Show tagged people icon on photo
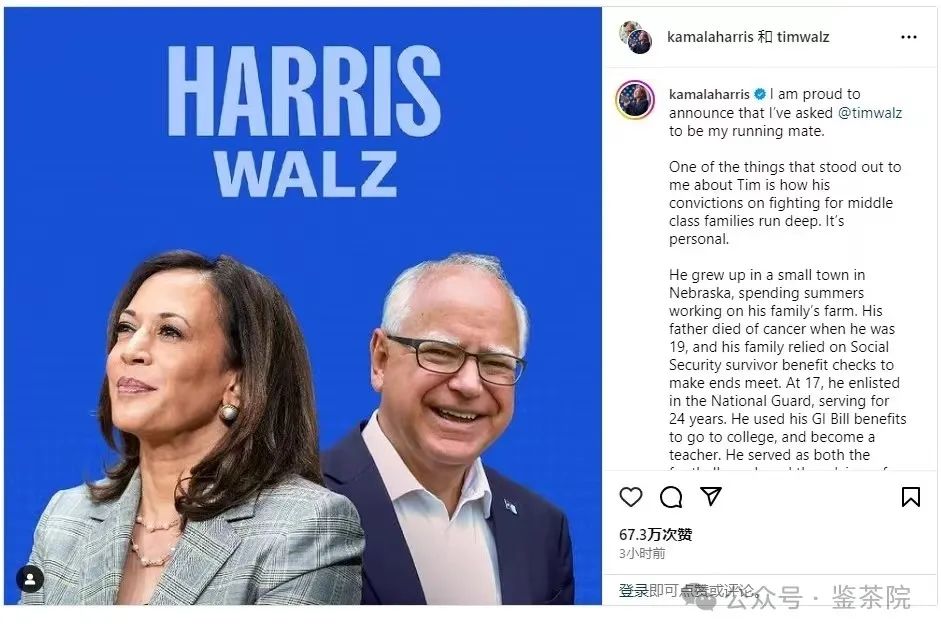This screenshot has height=636, width=941. [29, 579]
